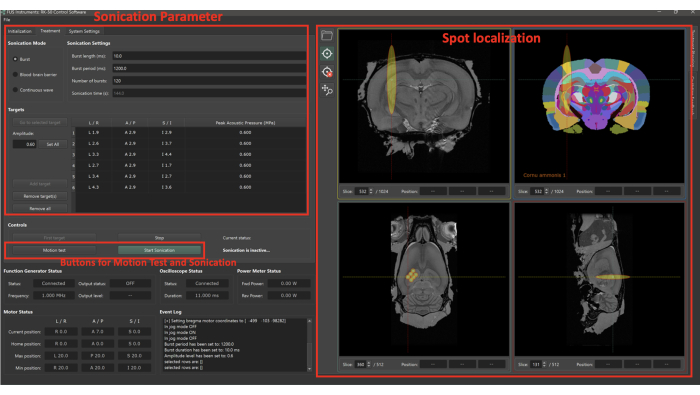Click the Number of bursts field
Image resolution: width=700 pixels, height=395 pixels.
pos(209,81)
